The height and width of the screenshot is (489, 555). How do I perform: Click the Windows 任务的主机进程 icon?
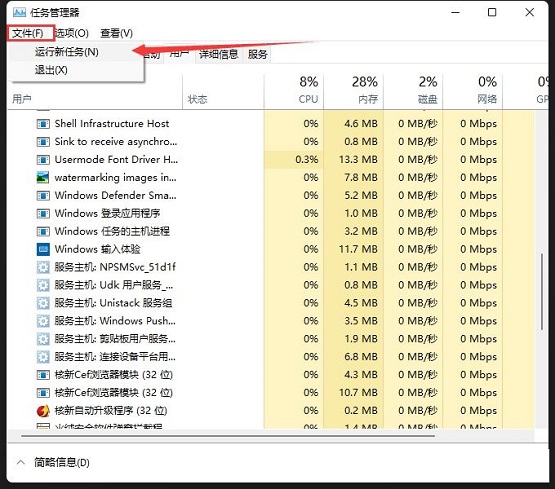(x=43, y=232)
